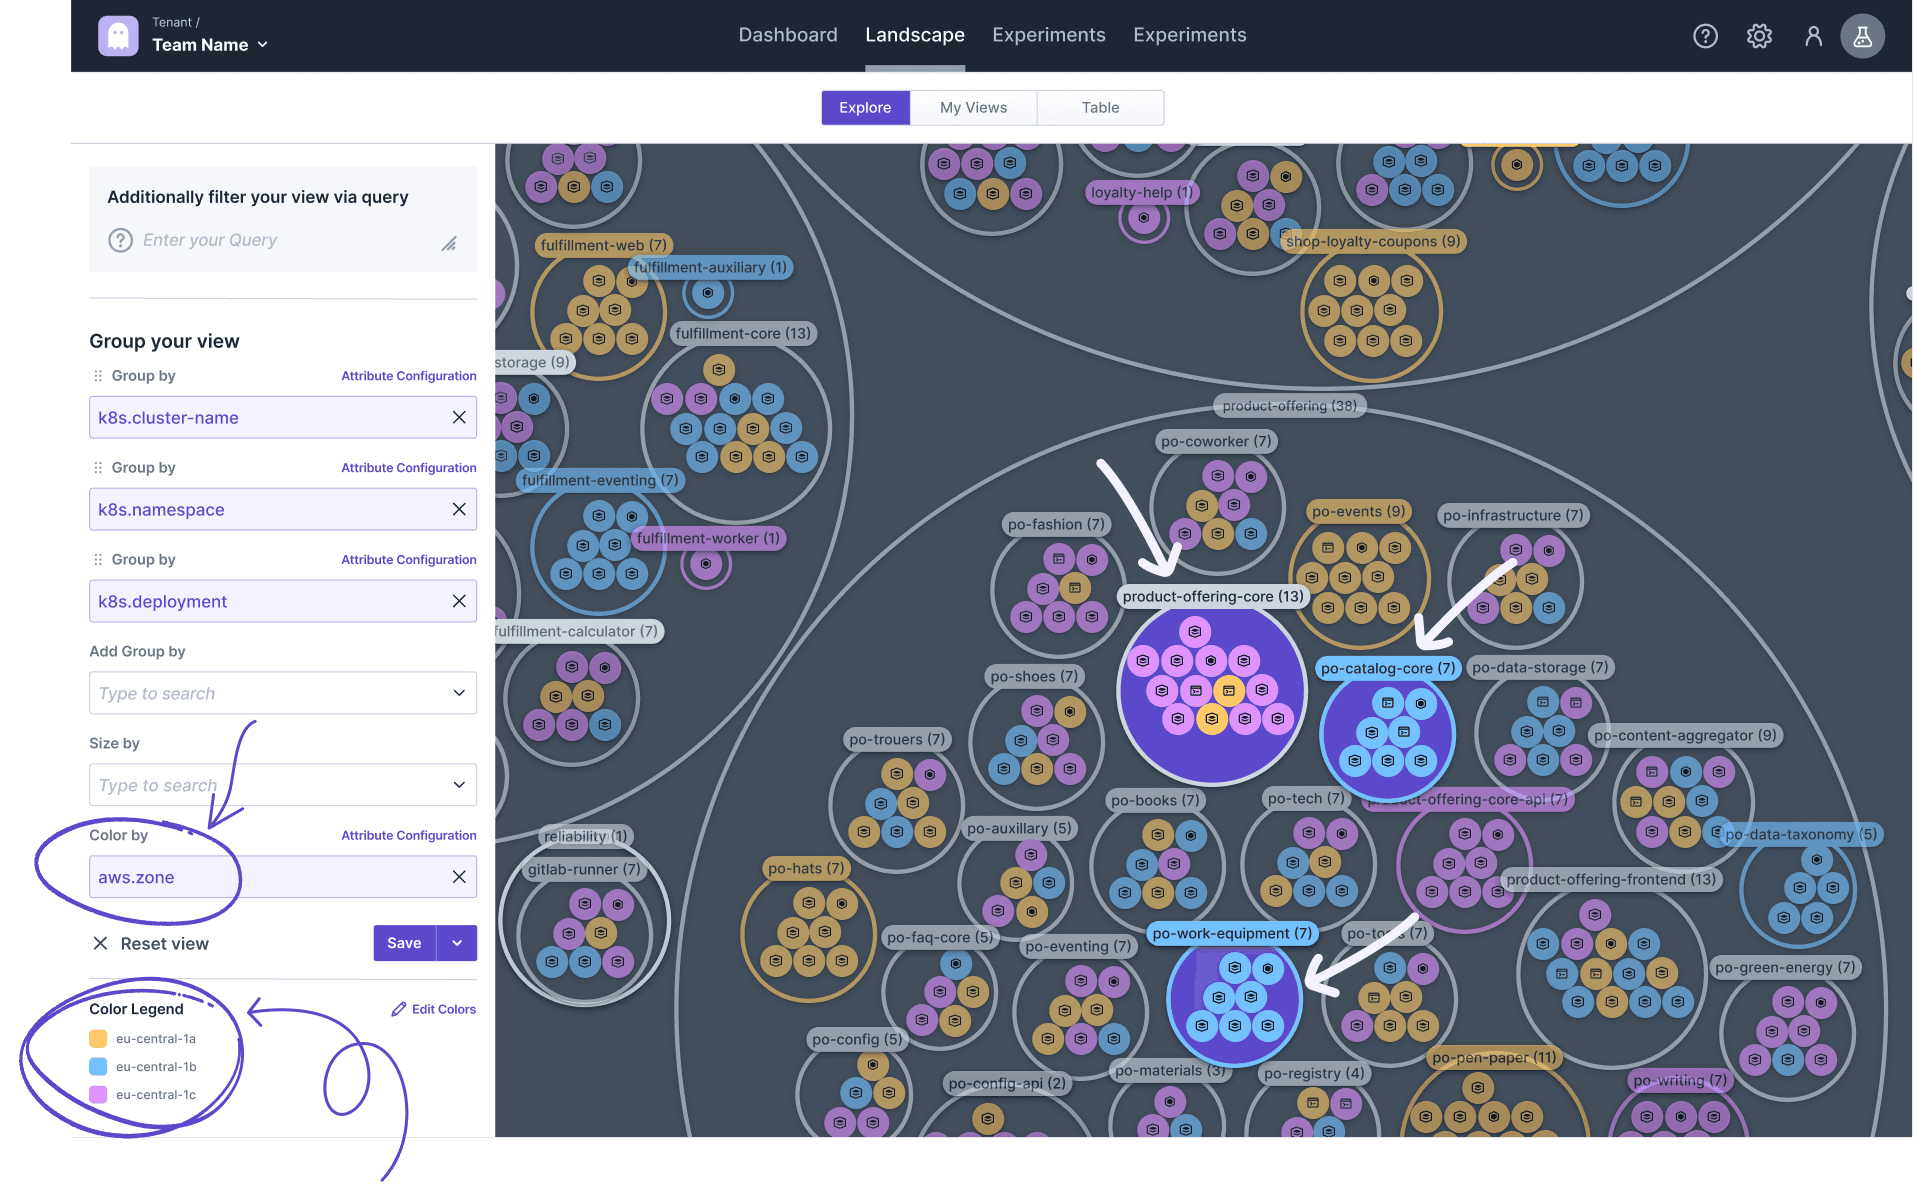Click the fulfillment-web (7) label

[x=603, y=245]
